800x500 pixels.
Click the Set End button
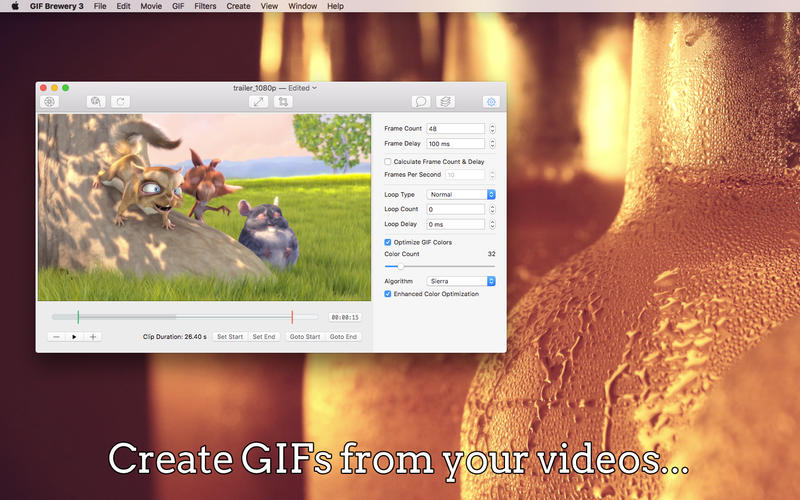coord(264,337)
